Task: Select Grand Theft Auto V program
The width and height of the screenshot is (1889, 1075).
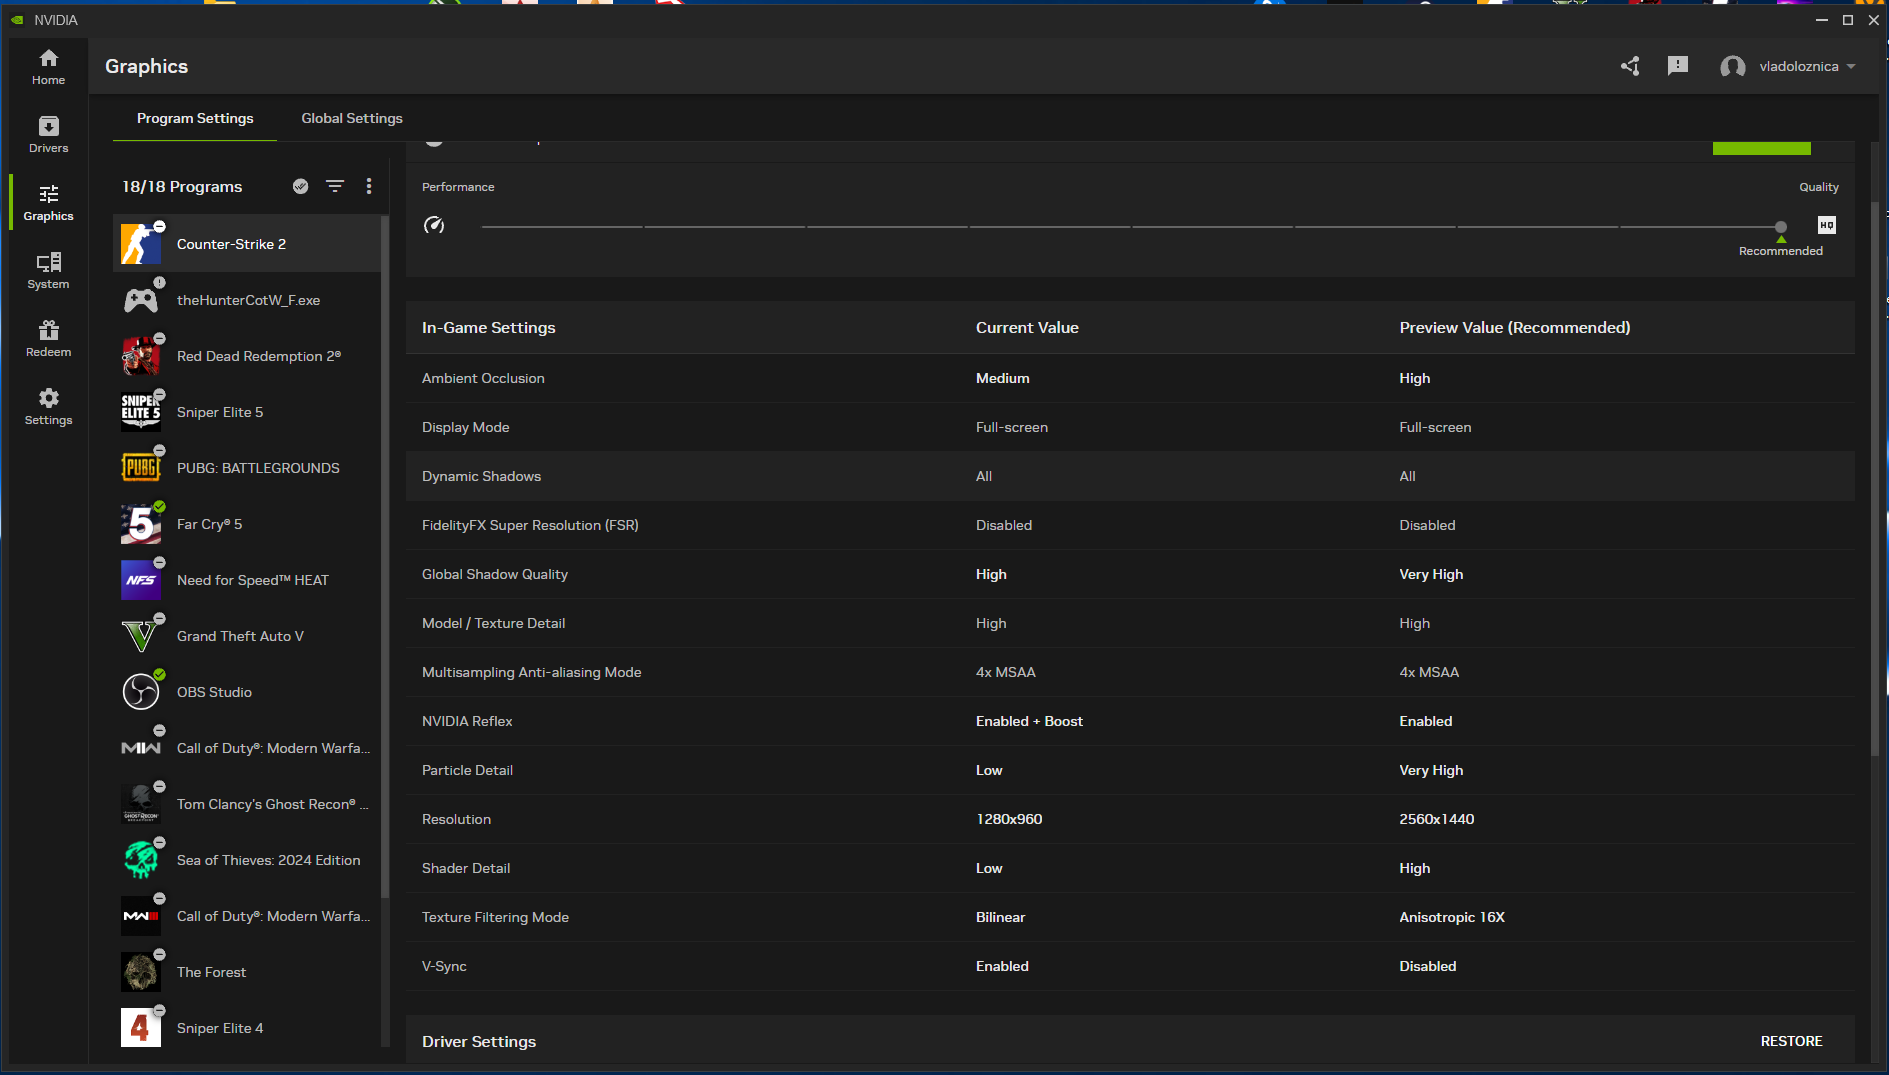Action: tap(247, 636)
